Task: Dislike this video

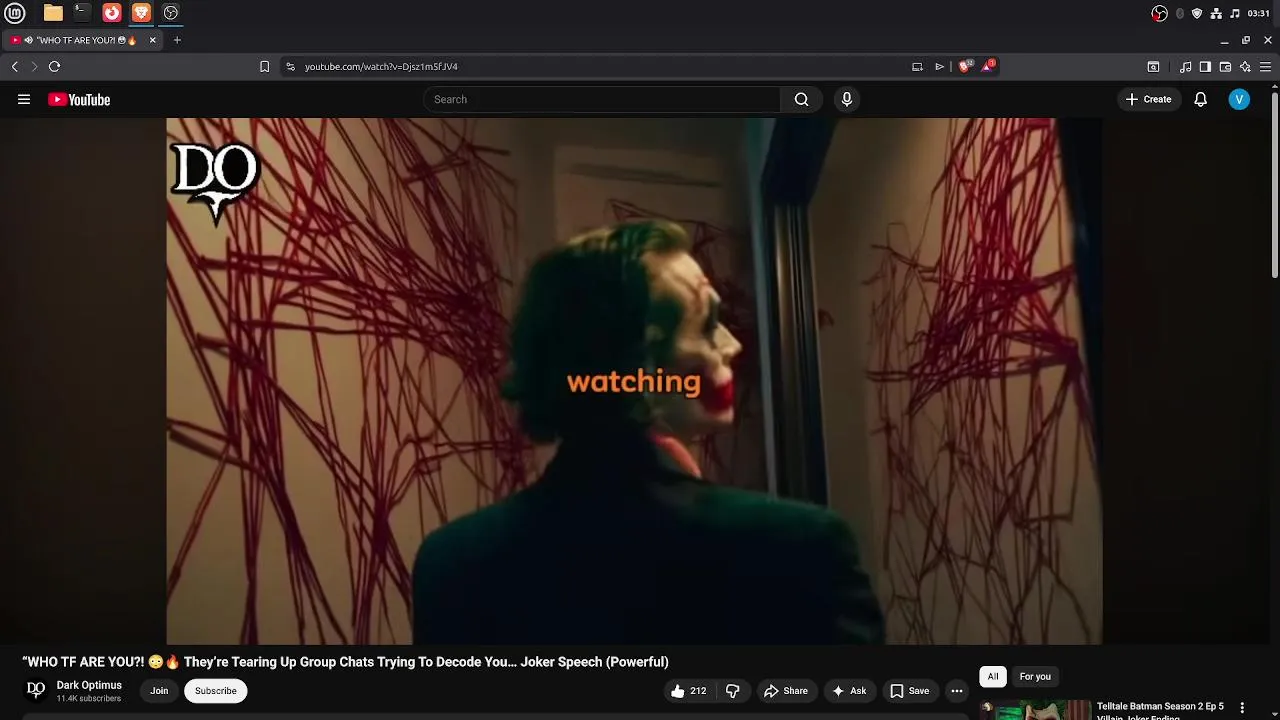Action: 733,691
